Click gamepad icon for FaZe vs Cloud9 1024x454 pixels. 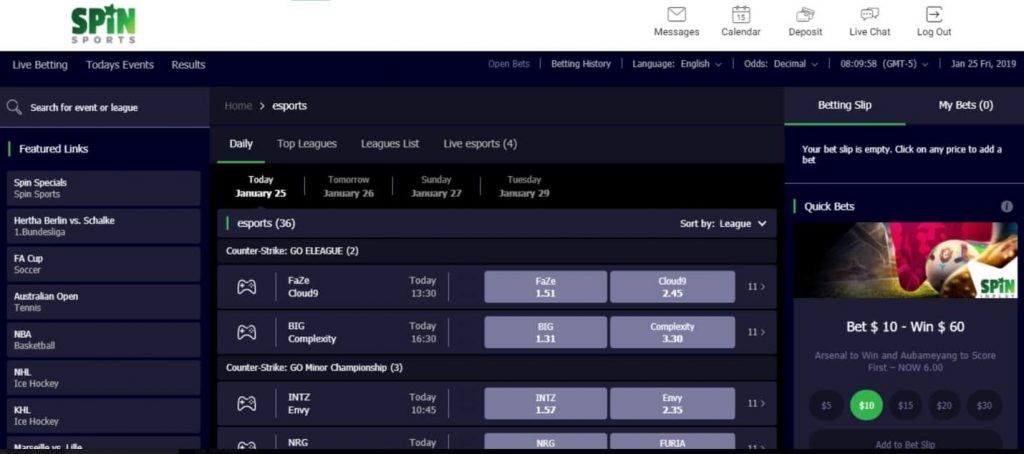(246, 287)
